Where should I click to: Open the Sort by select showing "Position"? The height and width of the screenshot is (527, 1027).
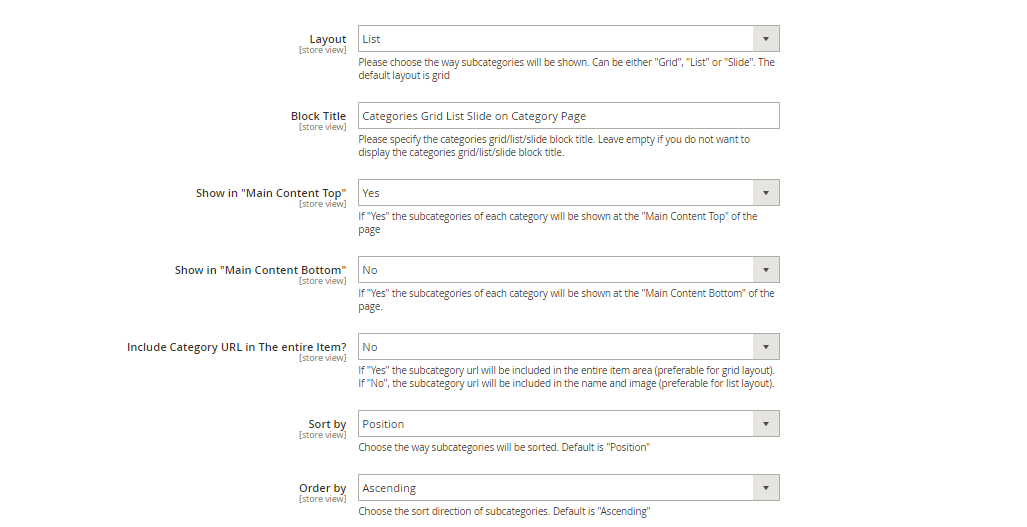(569, 424)
